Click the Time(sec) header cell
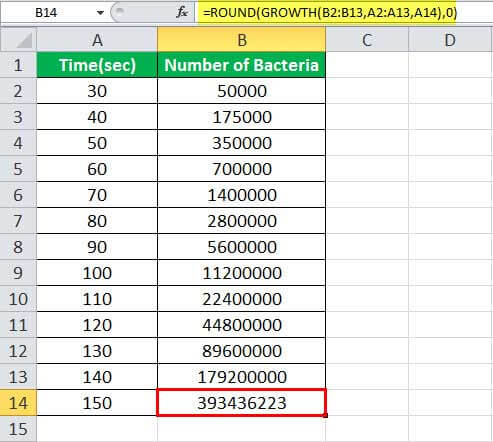493x442 pixels. tap(97, 65)
